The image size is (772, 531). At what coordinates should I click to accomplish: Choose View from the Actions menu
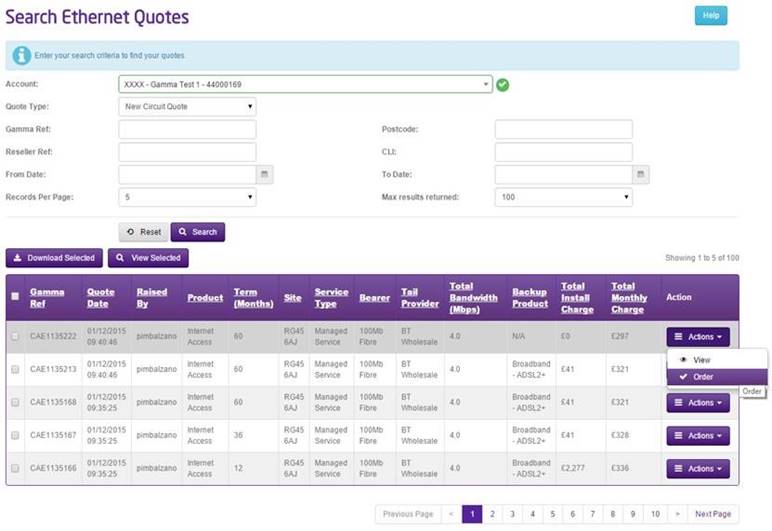click(x=717, y=360)
